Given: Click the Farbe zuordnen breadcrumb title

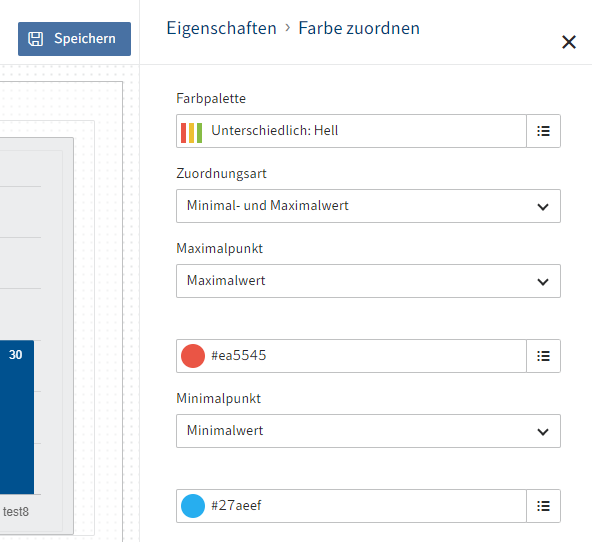Looking at the screenshot, I should 359,28.
